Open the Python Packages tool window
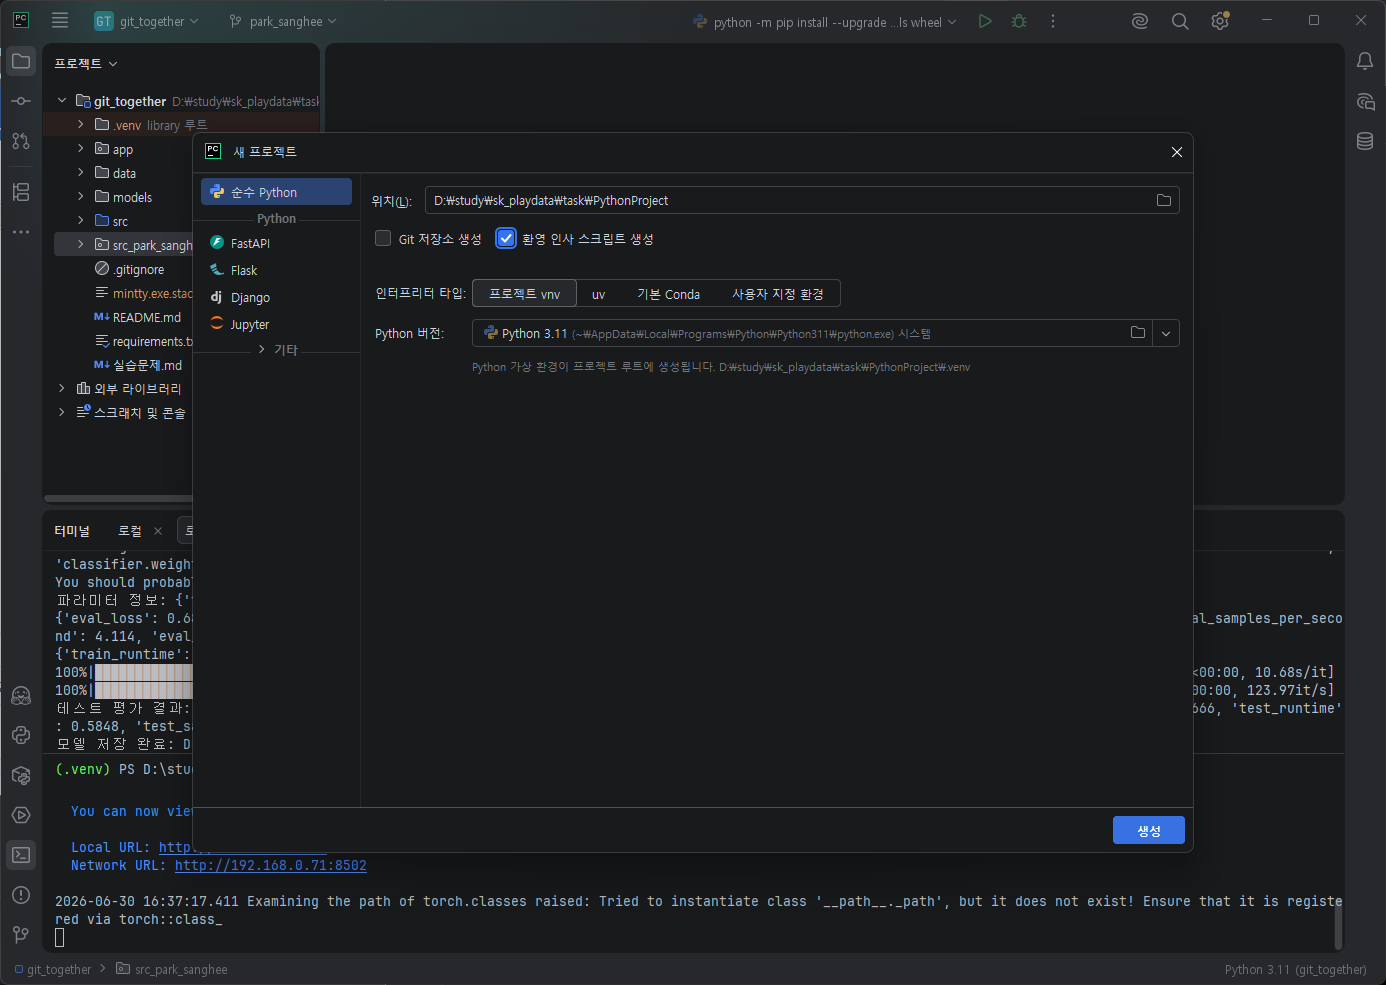 pyautogui.click(x=21, y=775)
